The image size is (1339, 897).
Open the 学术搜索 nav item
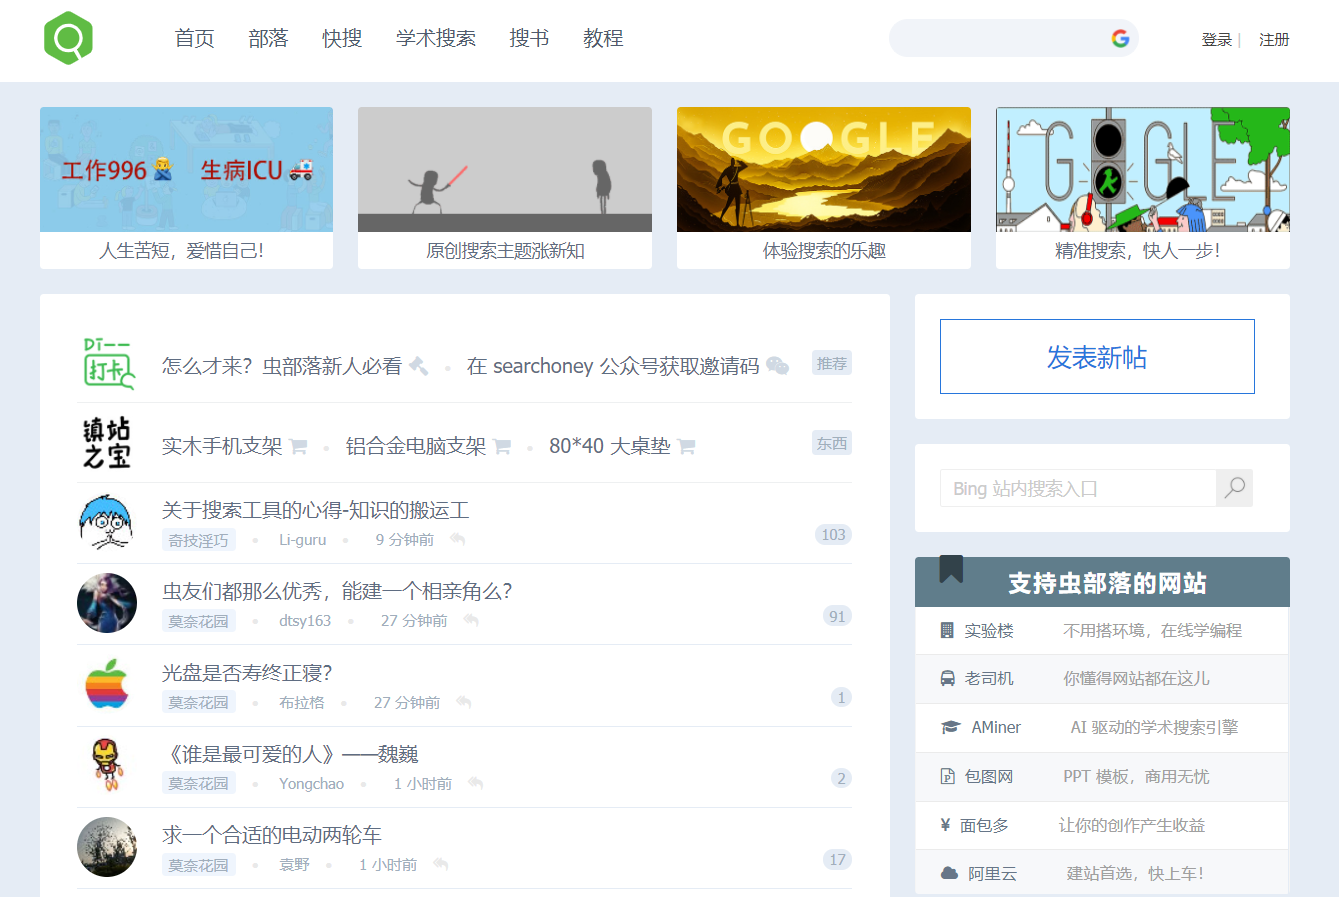436,38
